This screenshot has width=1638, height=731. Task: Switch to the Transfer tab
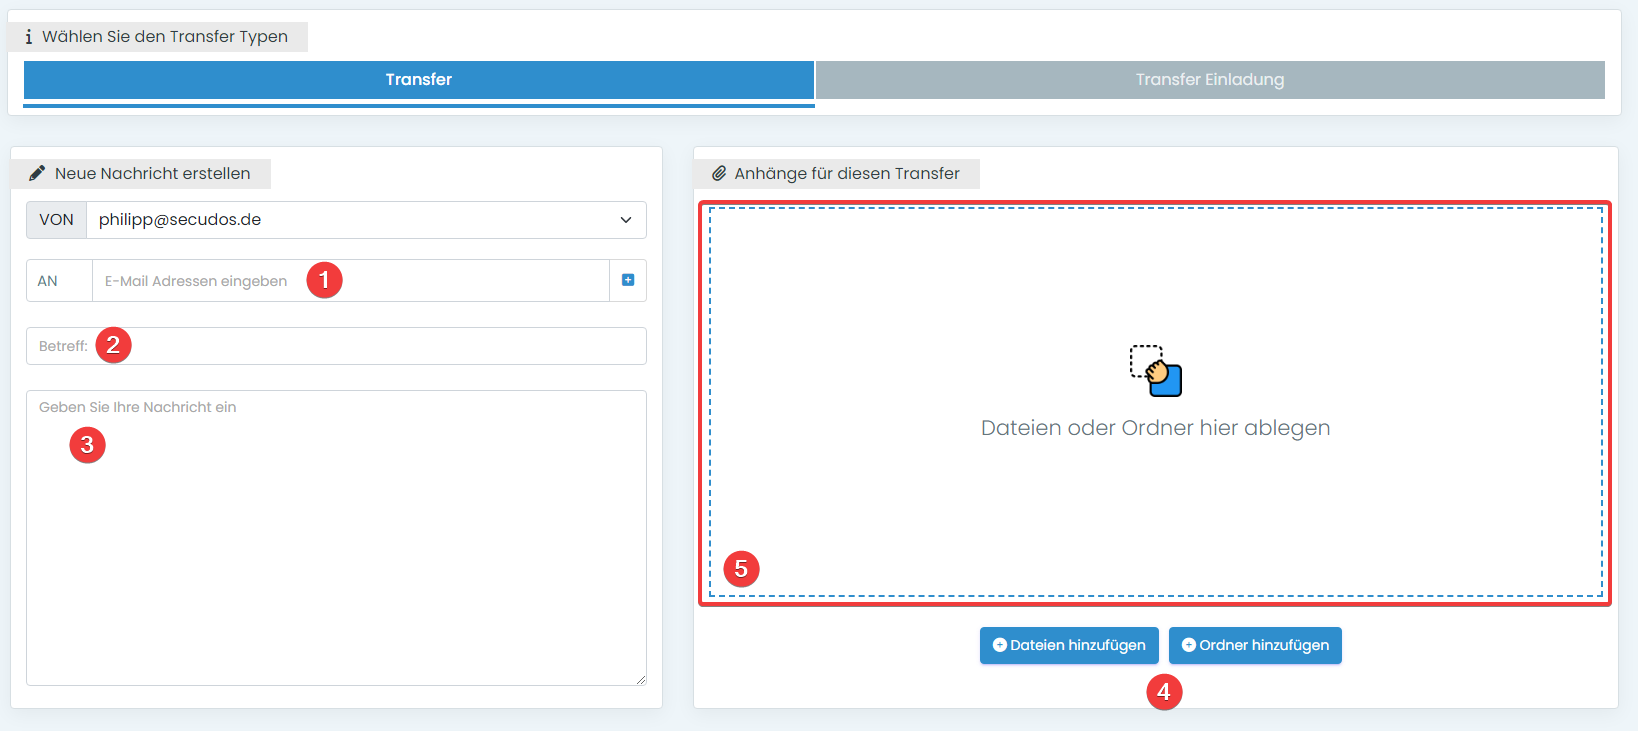418,80
